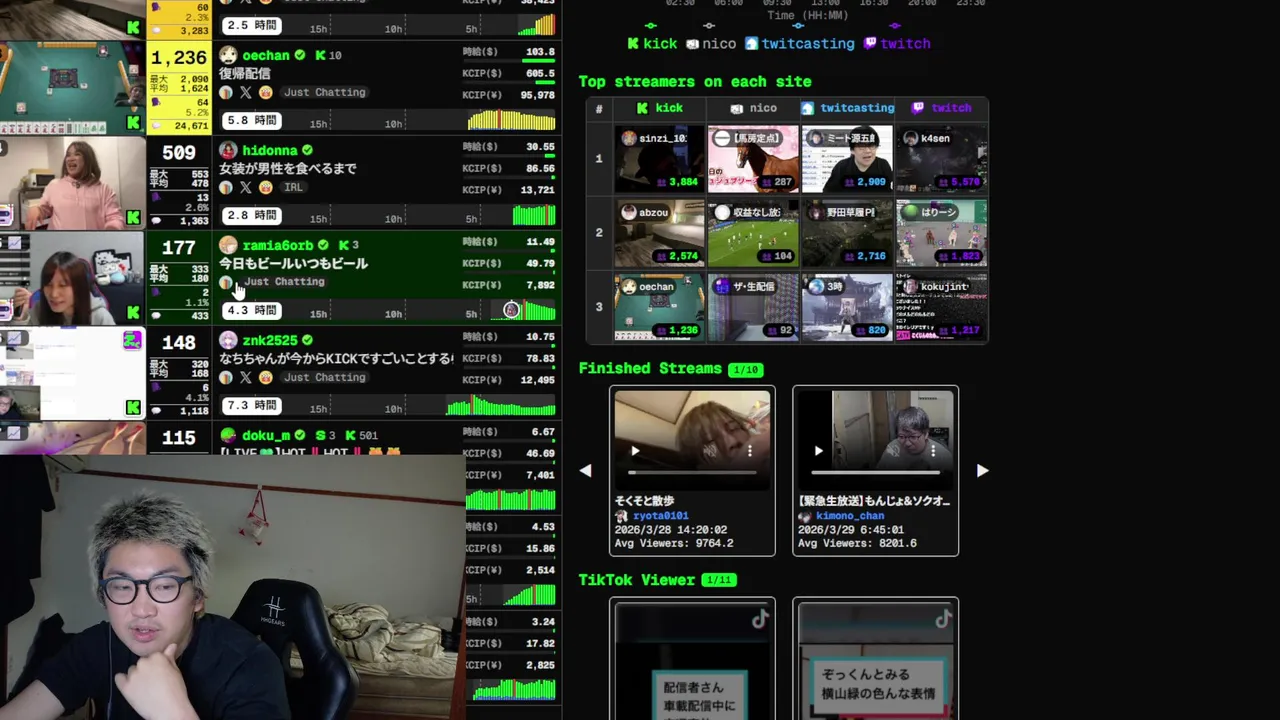Click the Kick badge on ramia6orb's thumbnail
Viewport: 1280px width, 720px height.
pyautogui.click(x=133, y=312)
